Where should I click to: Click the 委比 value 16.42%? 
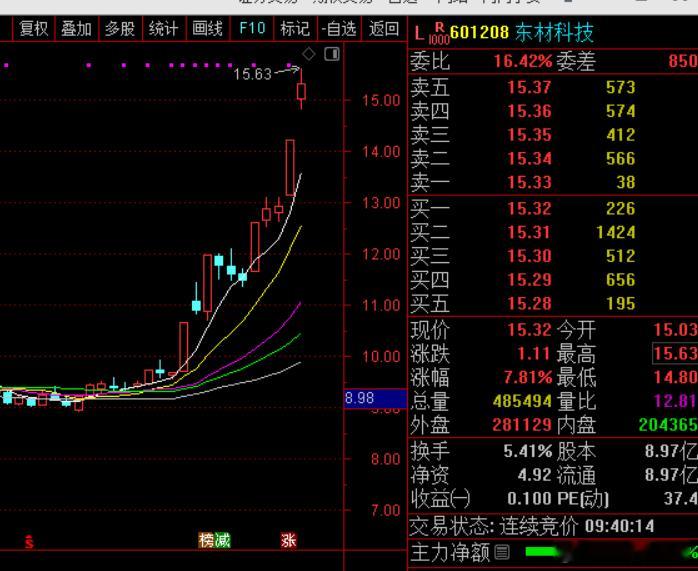pos(523,61)
